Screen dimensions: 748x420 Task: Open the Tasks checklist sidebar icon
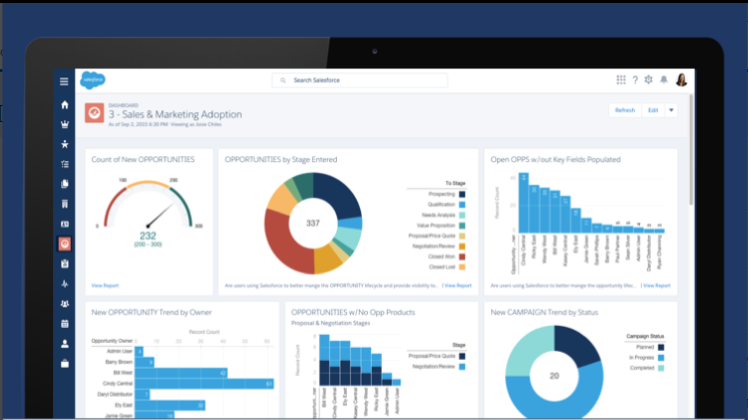[x=64, y=164]
